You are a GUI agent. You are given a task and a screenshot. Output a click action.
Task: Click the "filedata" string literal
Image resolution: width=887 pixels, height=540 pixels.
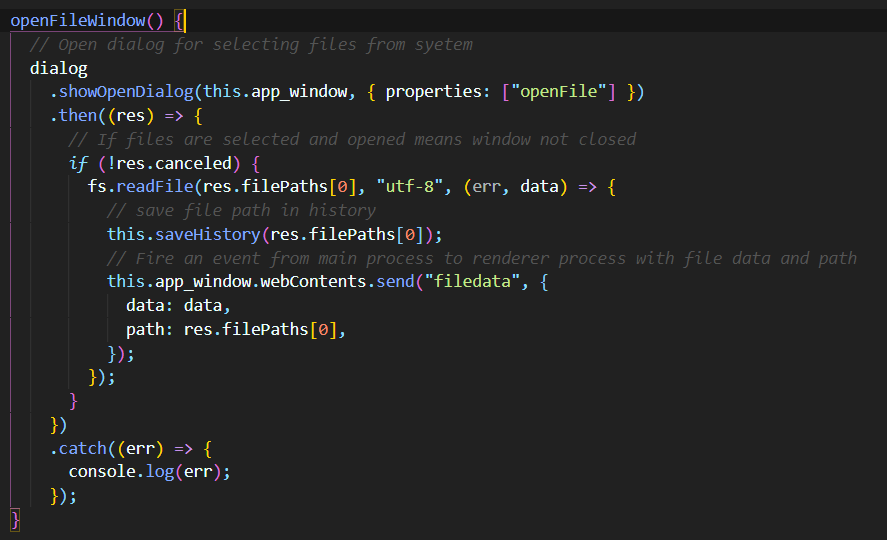click(472, 282)
